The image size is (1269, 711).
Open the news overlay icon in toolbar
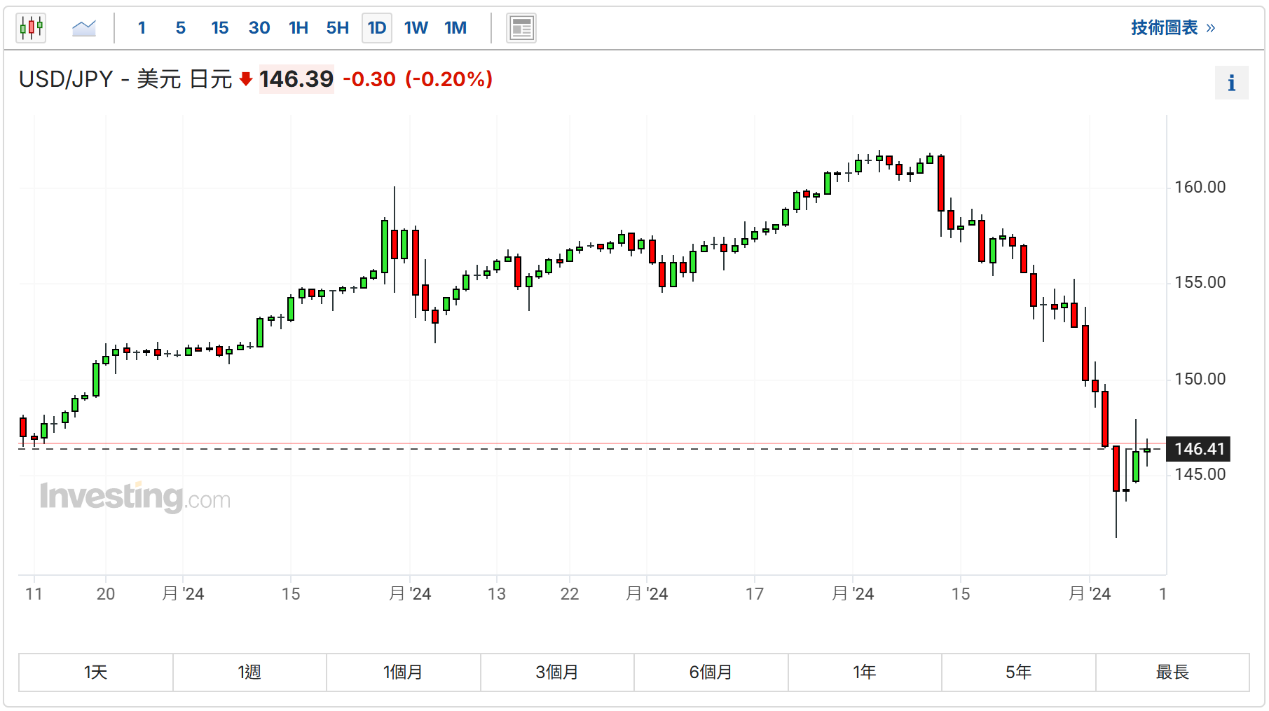click(x=521, y=28)
